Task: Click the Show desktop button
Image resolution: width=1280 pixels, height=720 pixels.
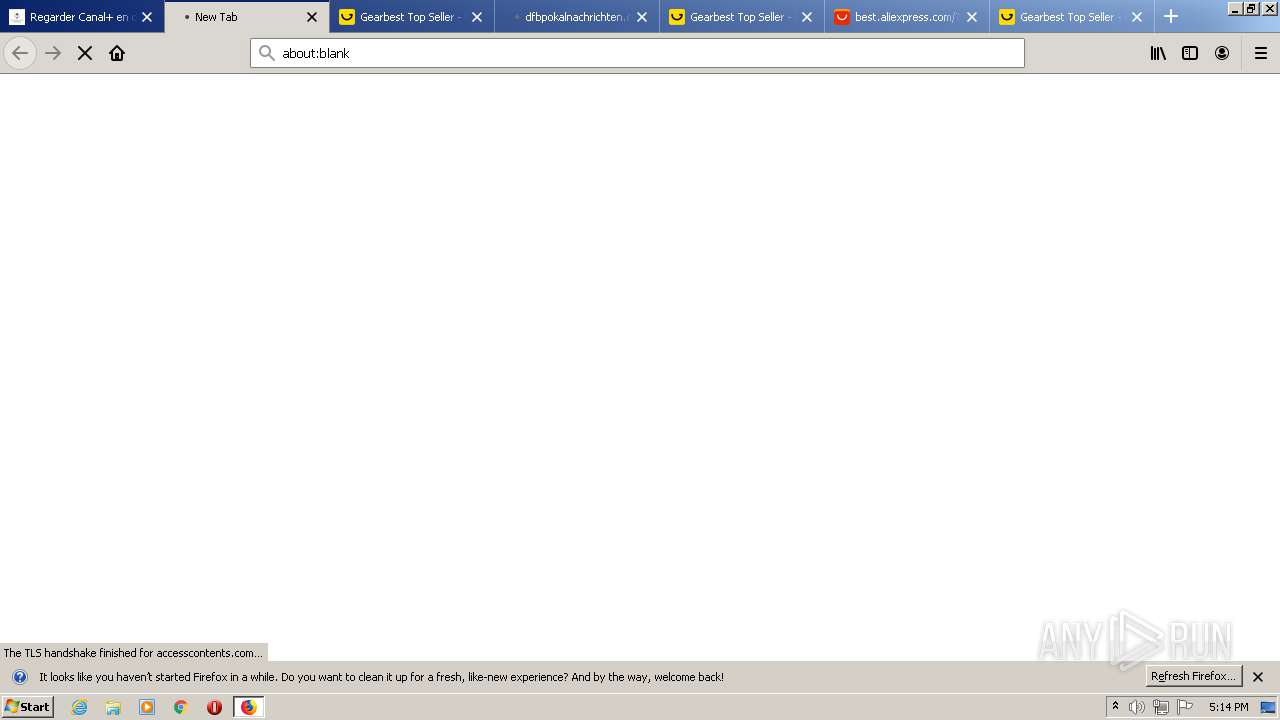Action: (1269, 707)
